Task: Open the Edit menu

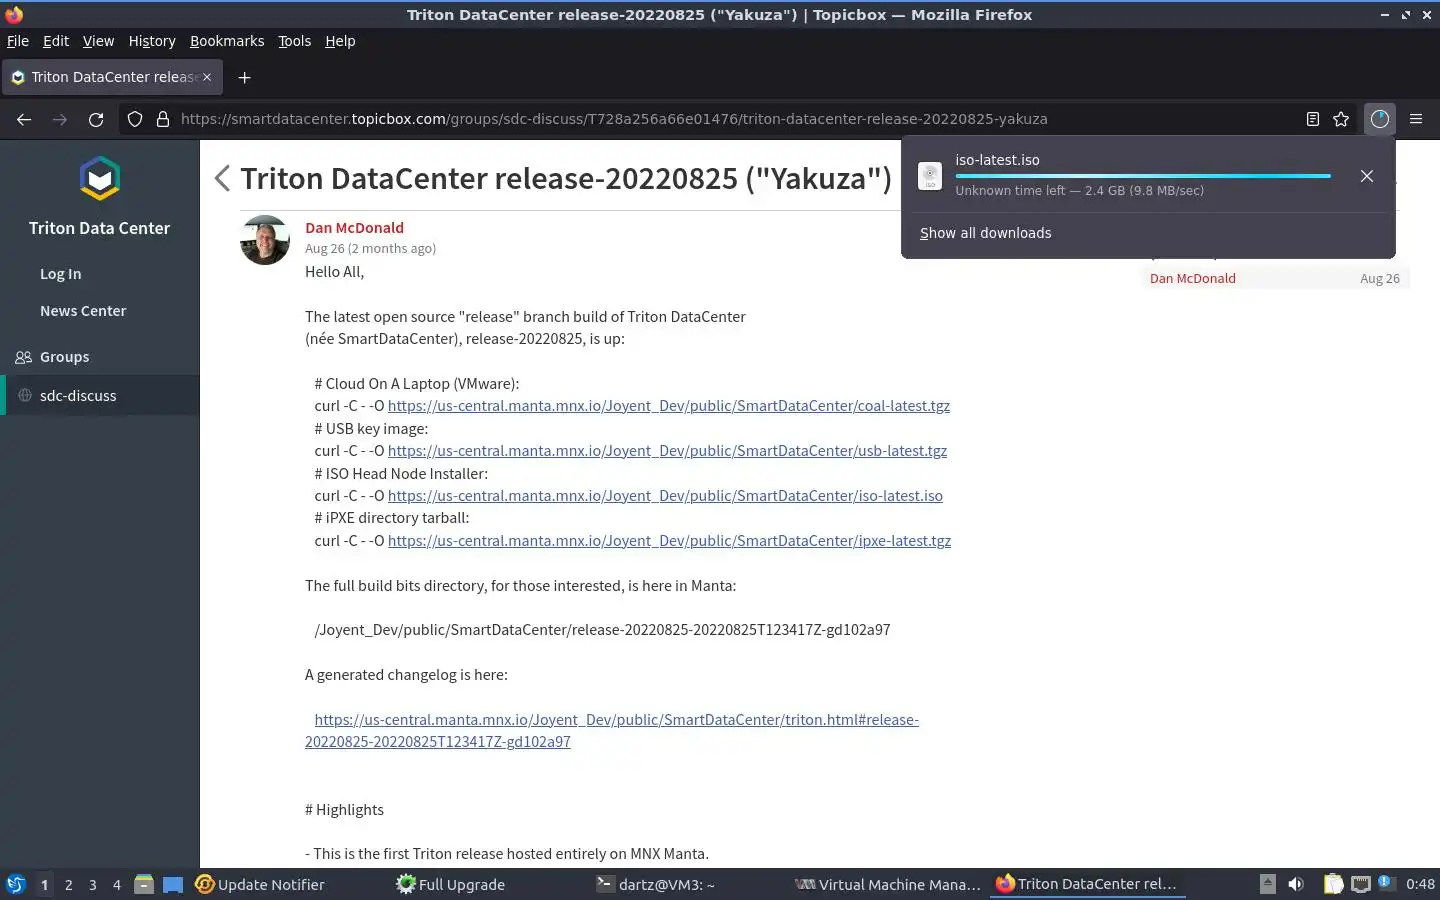Action: coord(56,41)
